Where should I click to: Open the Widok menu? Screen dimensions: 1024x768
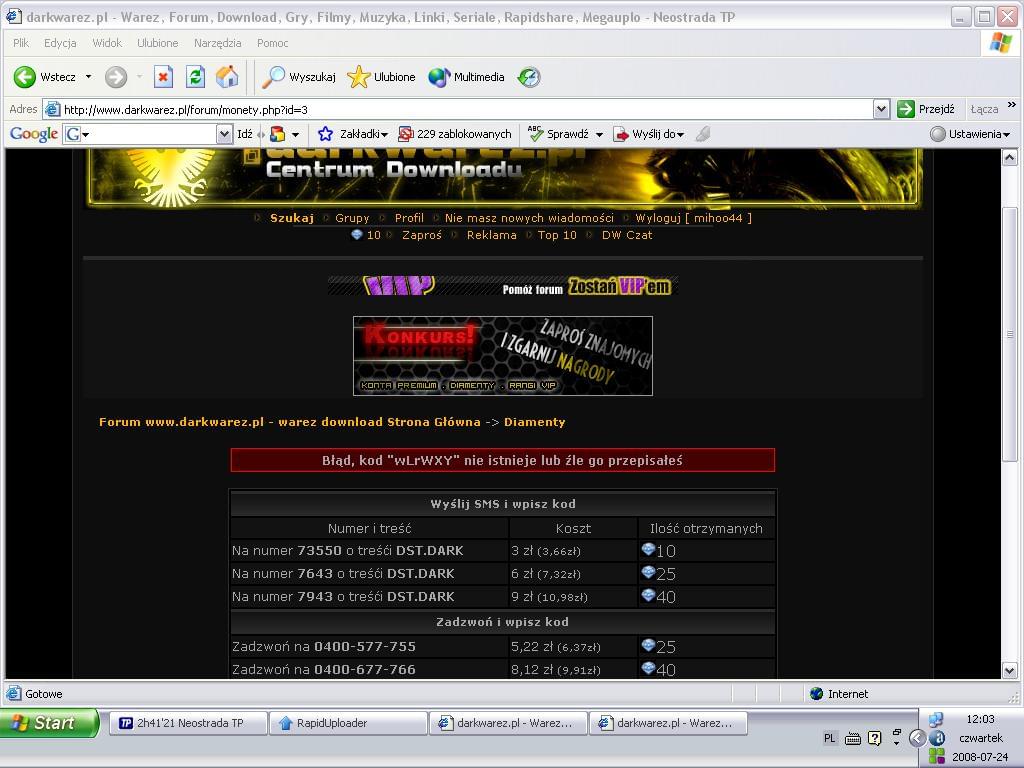tap(107, 43)
